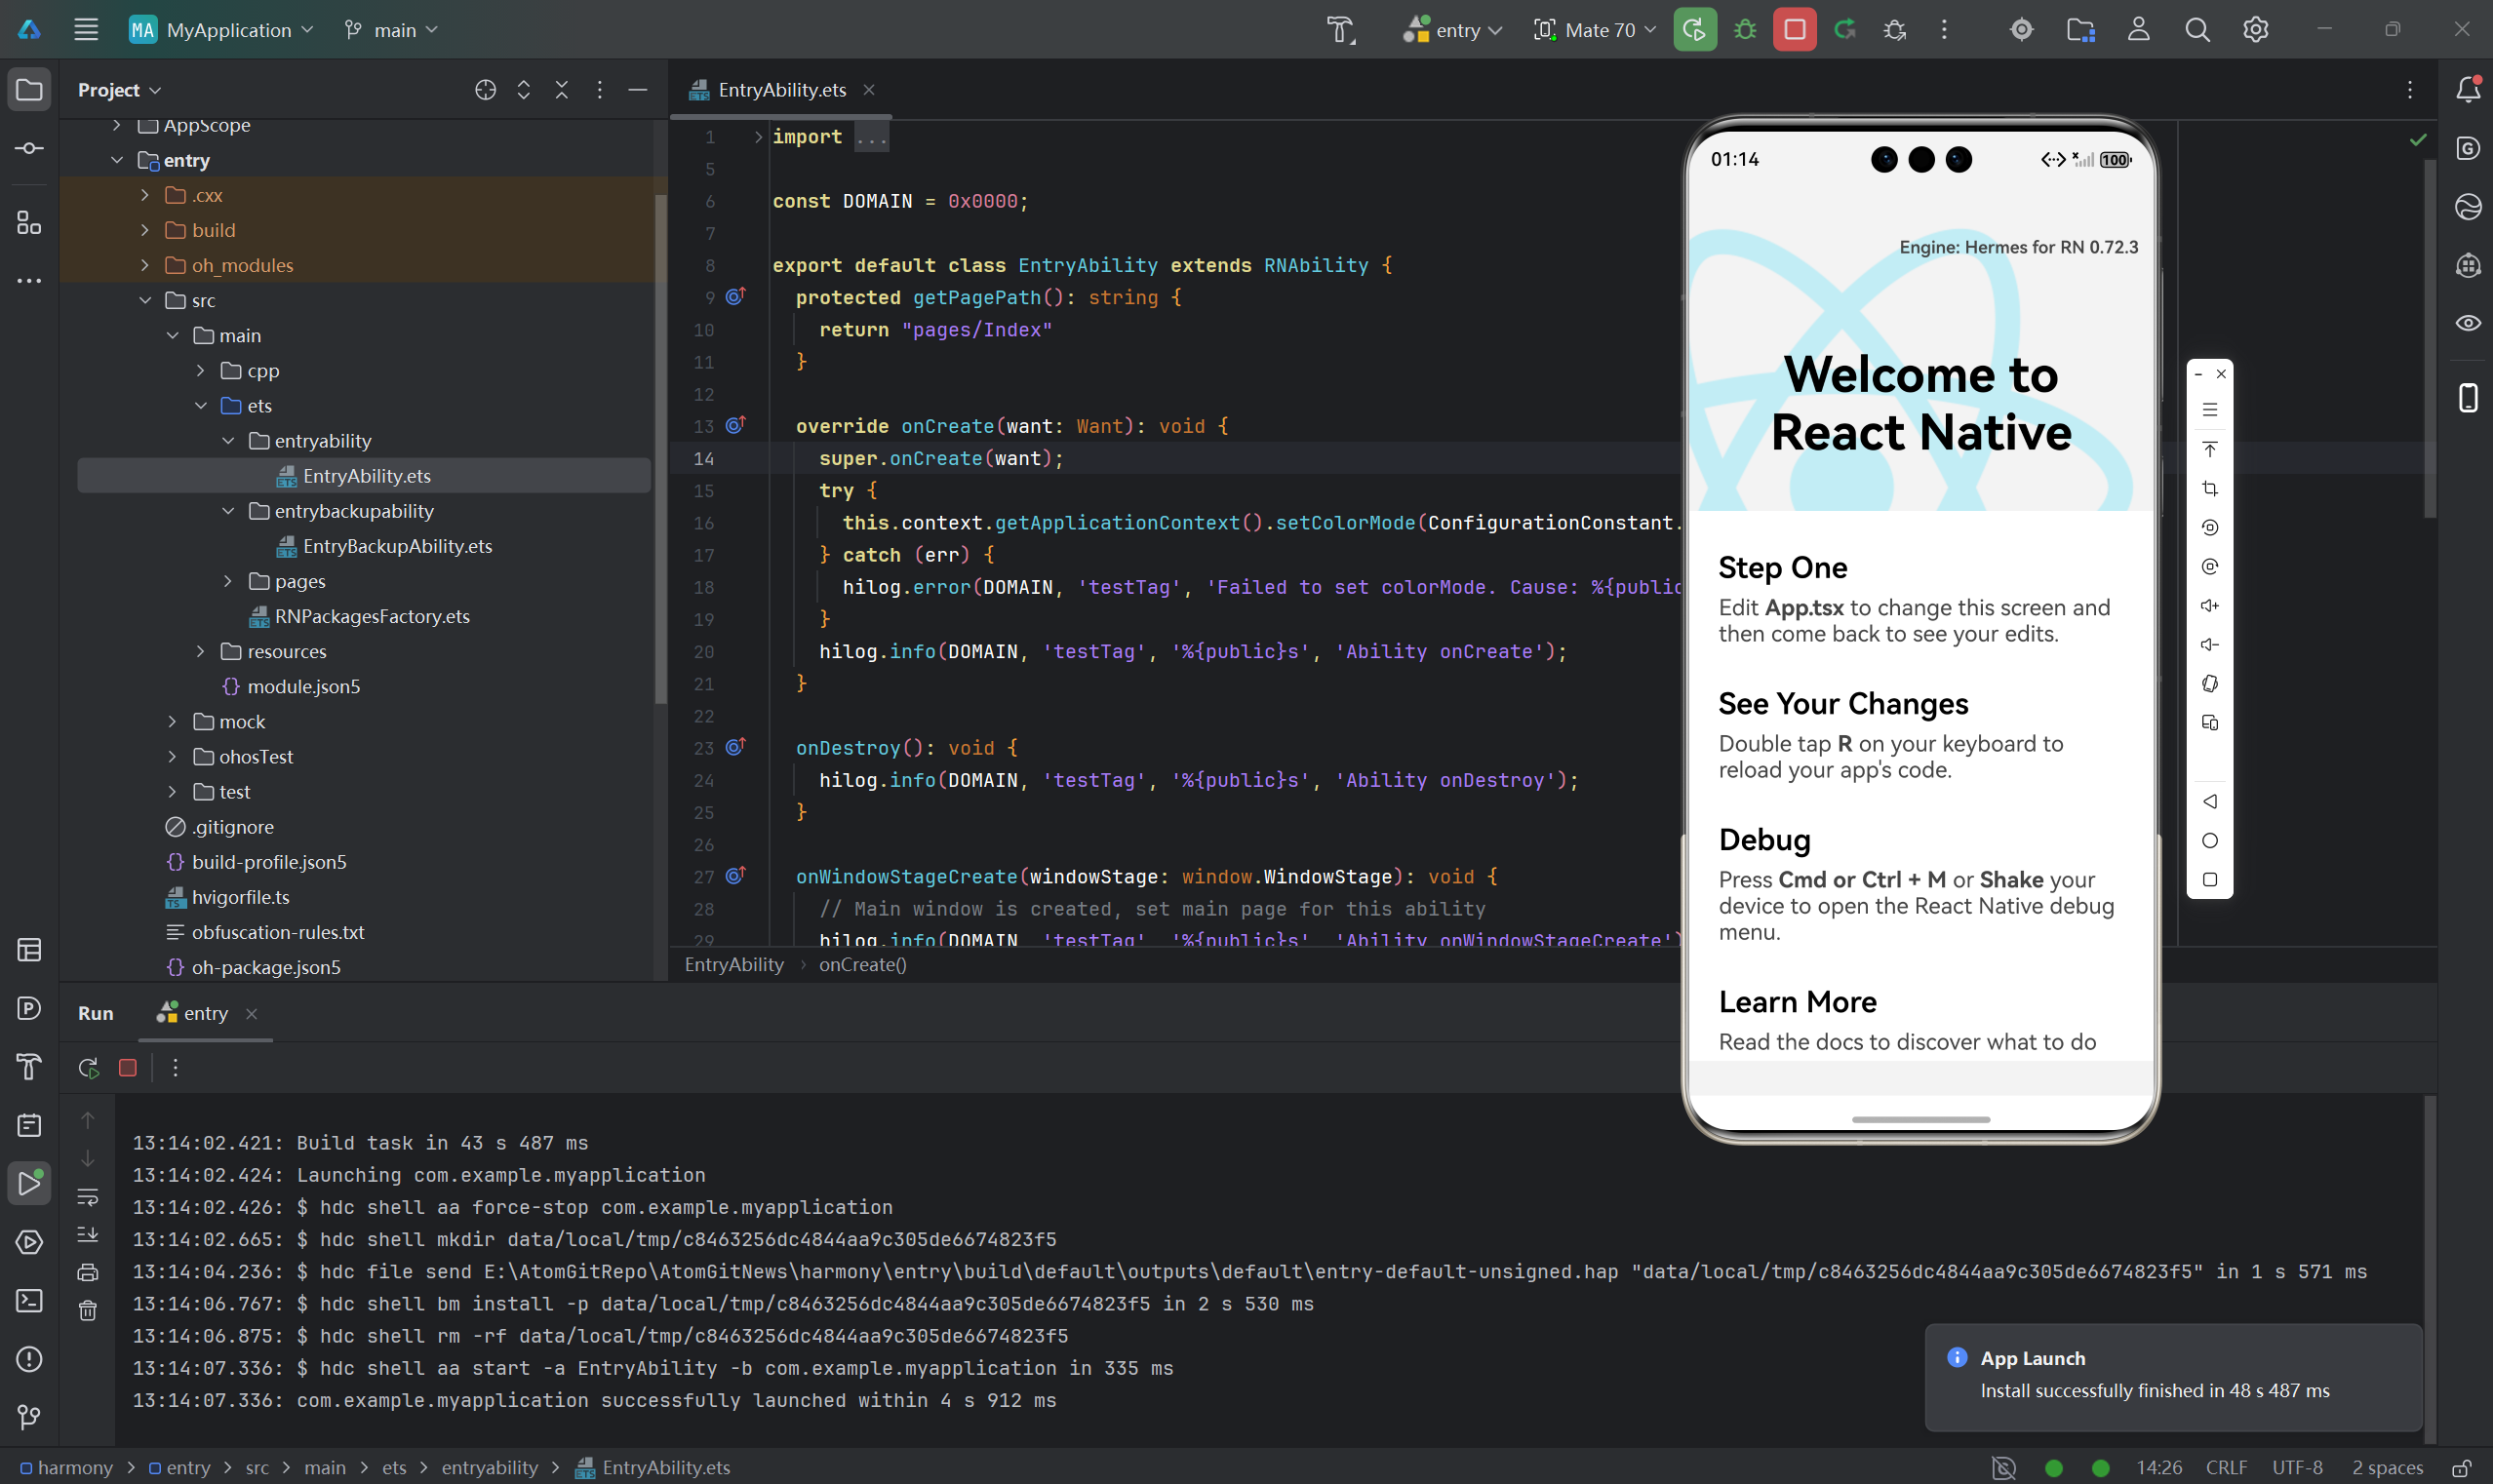Collapse the entrybackupability folder

click(228, 511)
